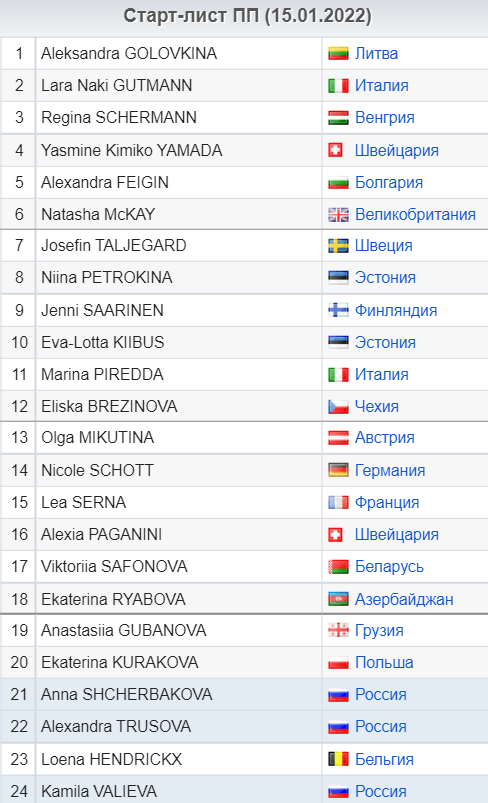488x803 pixels.
Task: Follow the Австрия link
Action: (385, 438)
